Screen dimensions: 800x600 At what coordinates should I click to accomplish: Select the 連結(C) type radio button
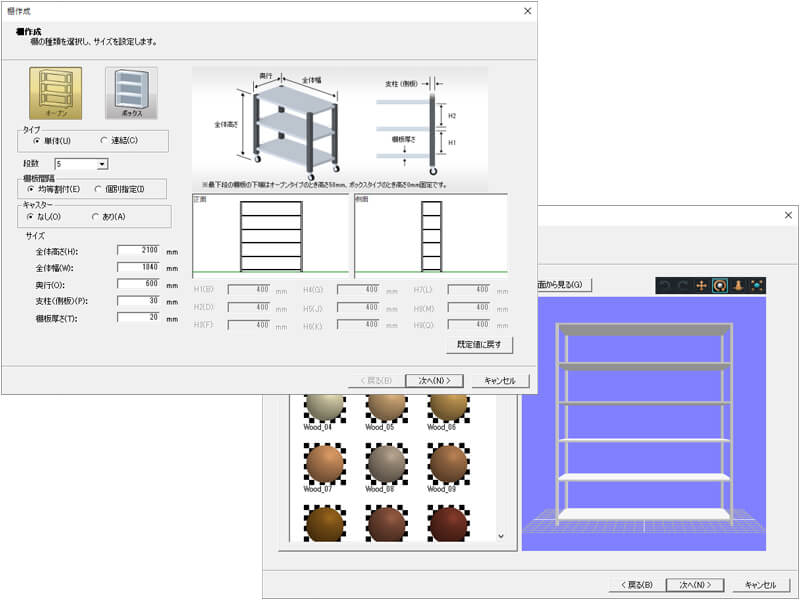pos(104,140)
